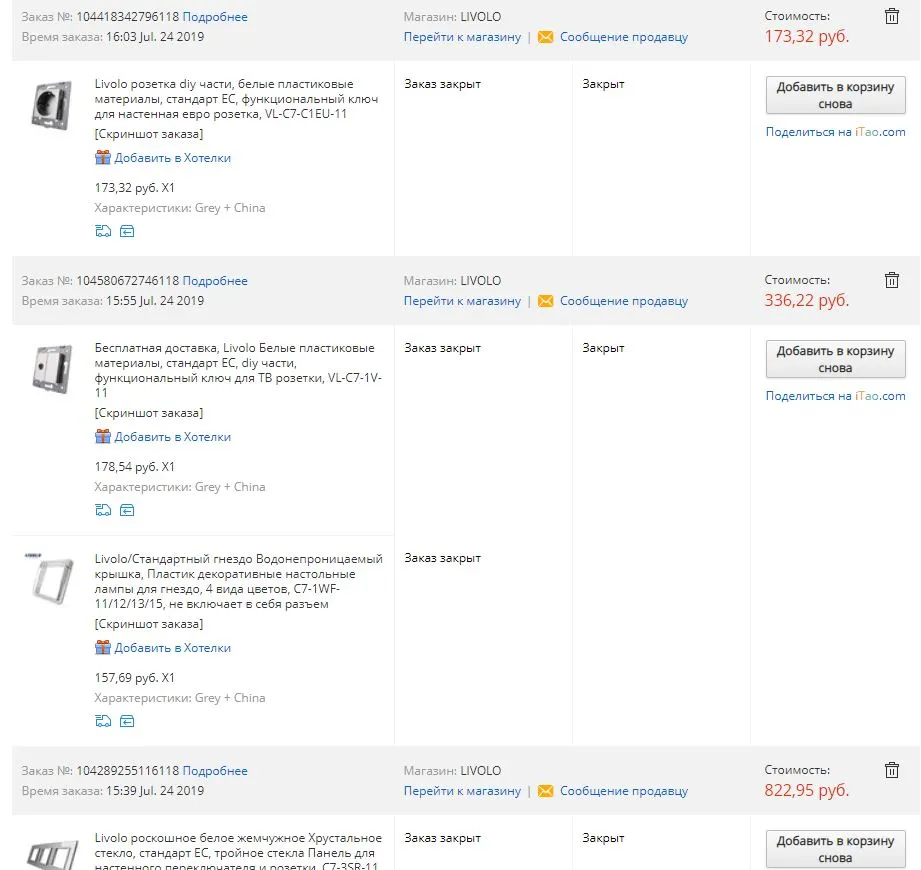The width and height of the screenshot is (921, 870).
Task: Open order screenshot for TV socket VL-C7-1V-11
Action: click(149, 413)
